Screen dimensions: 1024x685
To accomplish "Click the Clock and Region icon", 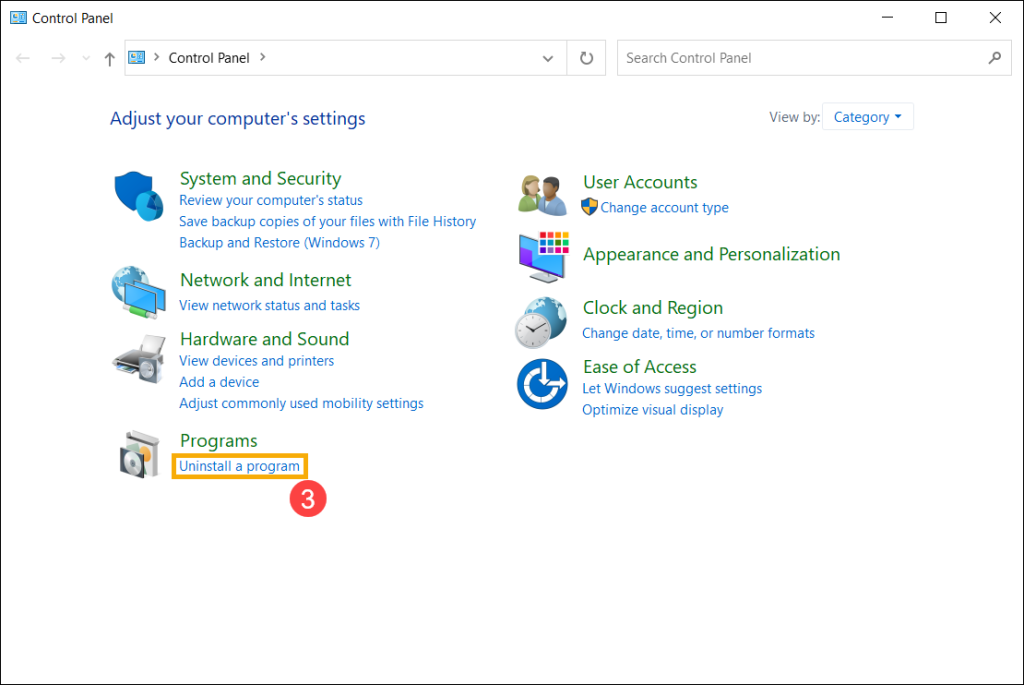I will (541, 323).
